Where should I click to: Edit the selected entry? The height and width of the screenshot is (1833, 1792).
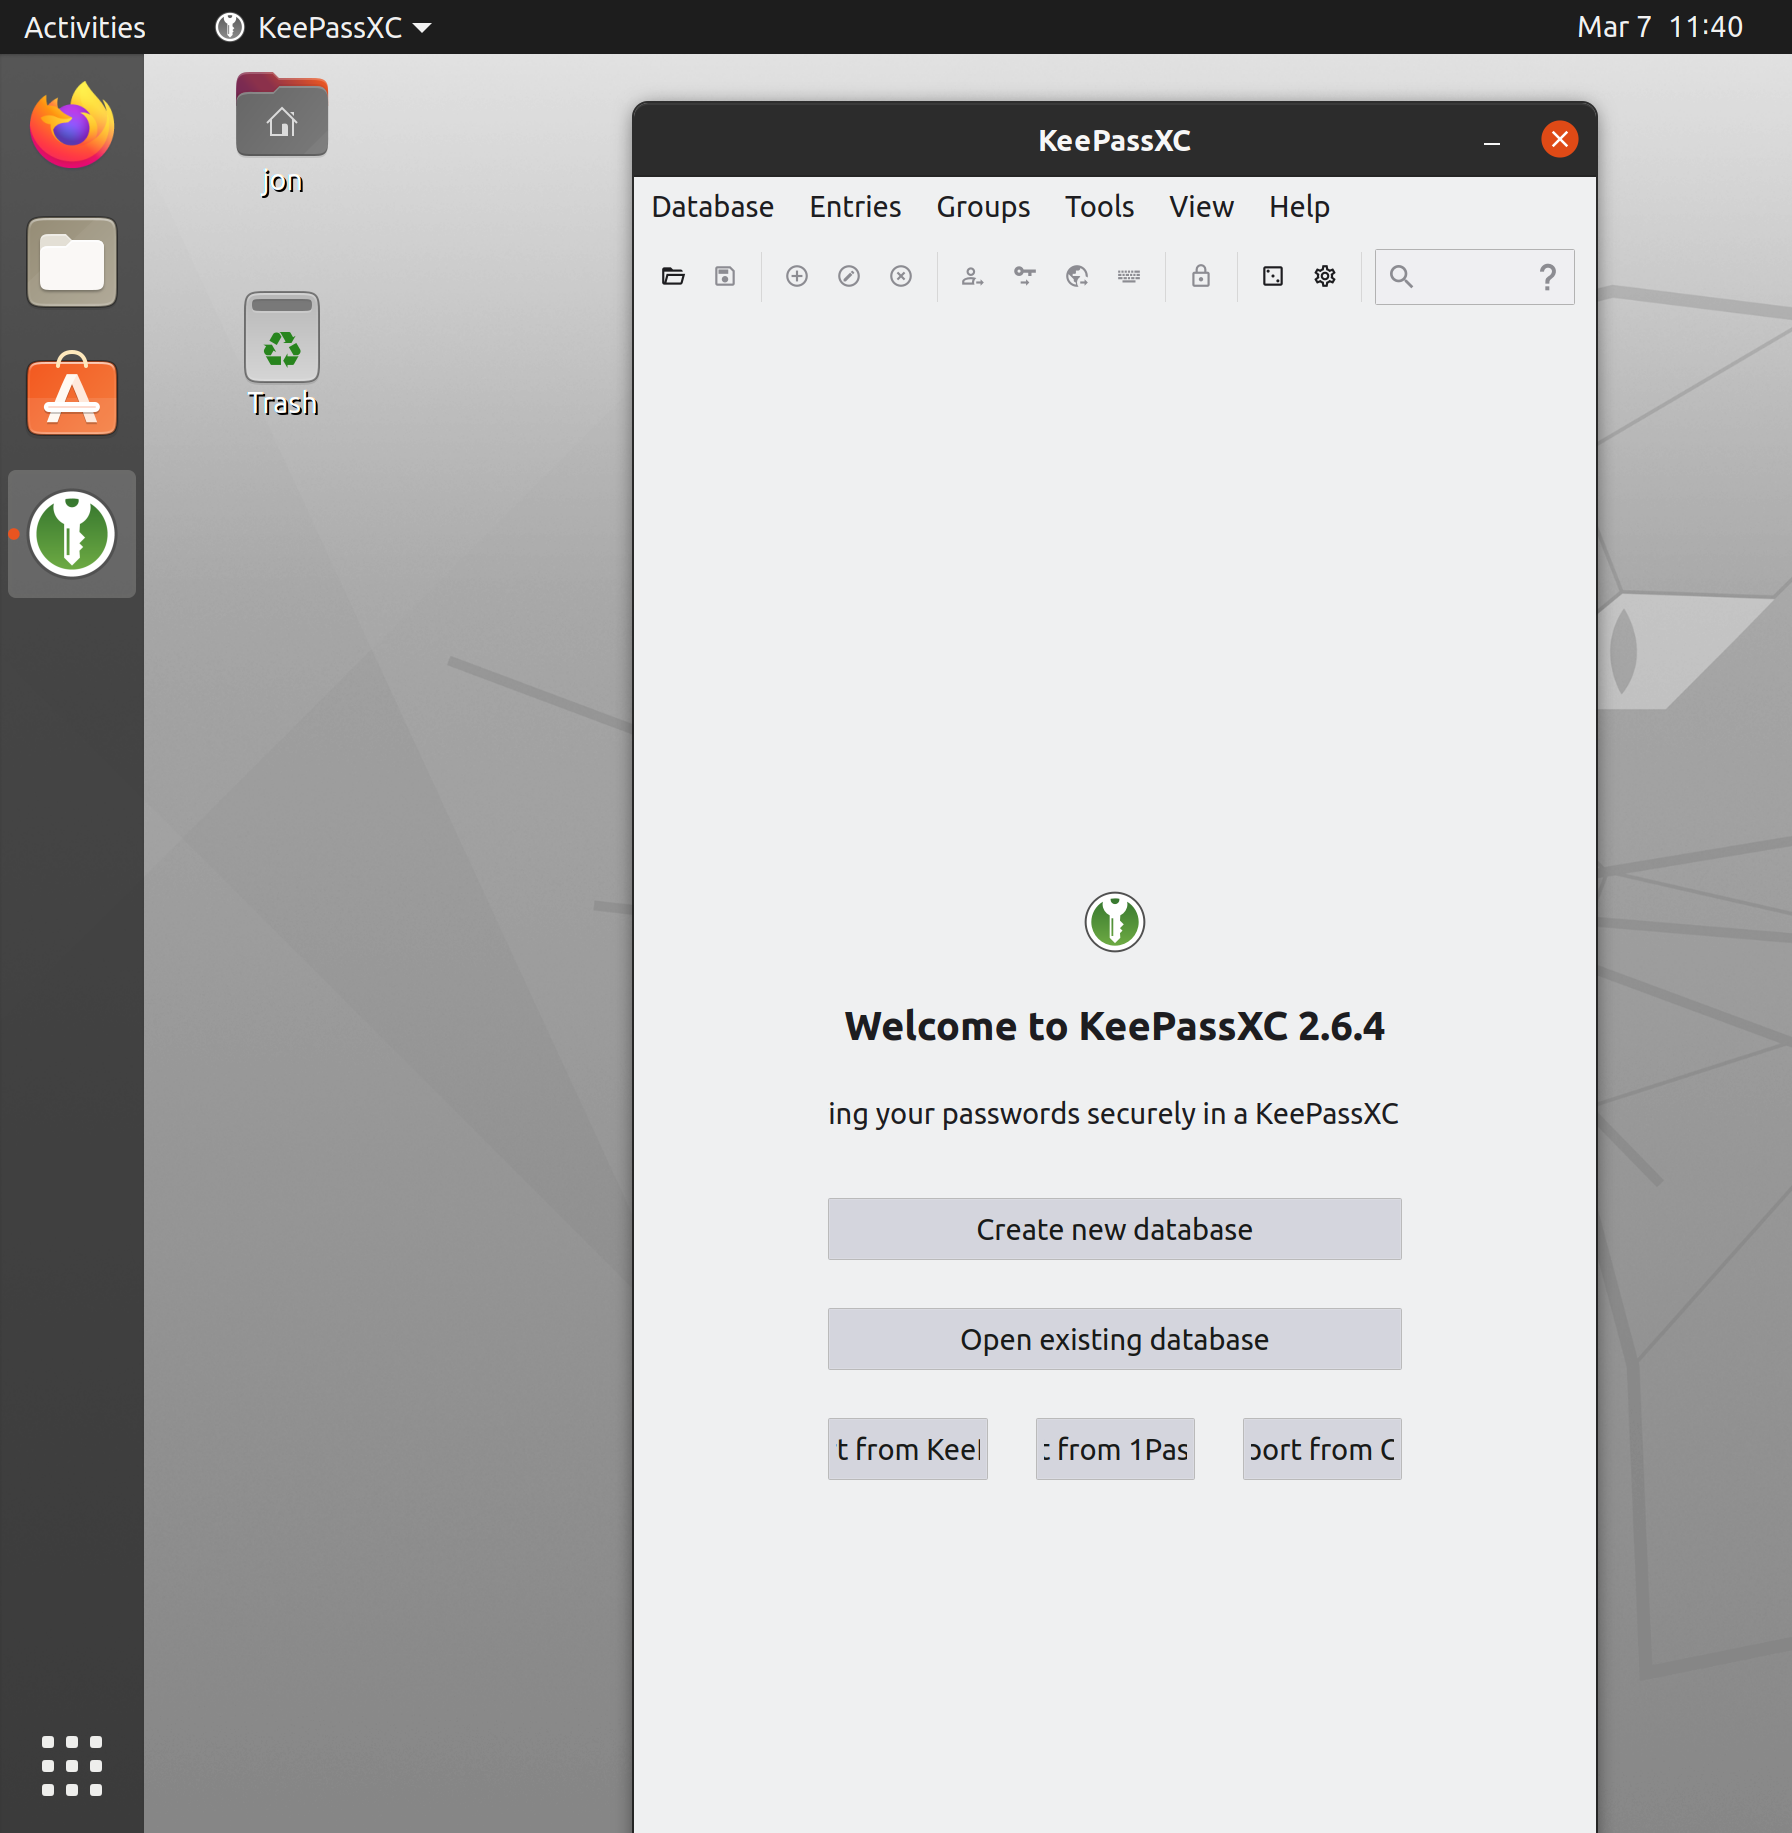848,276
